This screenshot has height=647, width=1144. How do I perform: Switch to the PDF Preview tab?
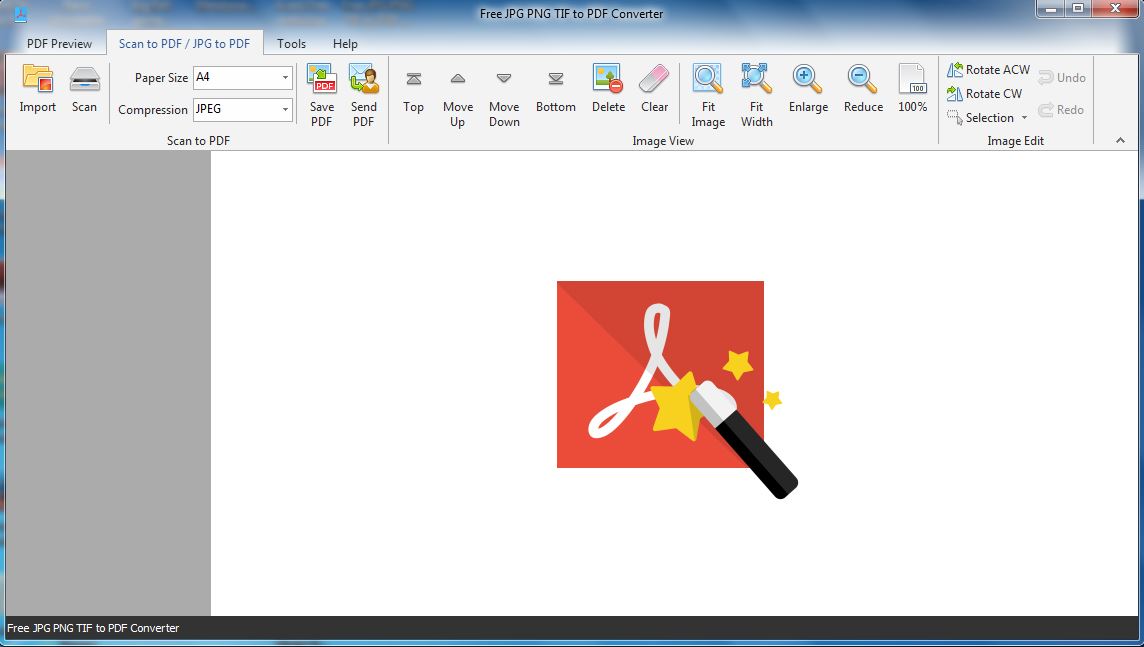pyautogui.click(x=58, y=43)
